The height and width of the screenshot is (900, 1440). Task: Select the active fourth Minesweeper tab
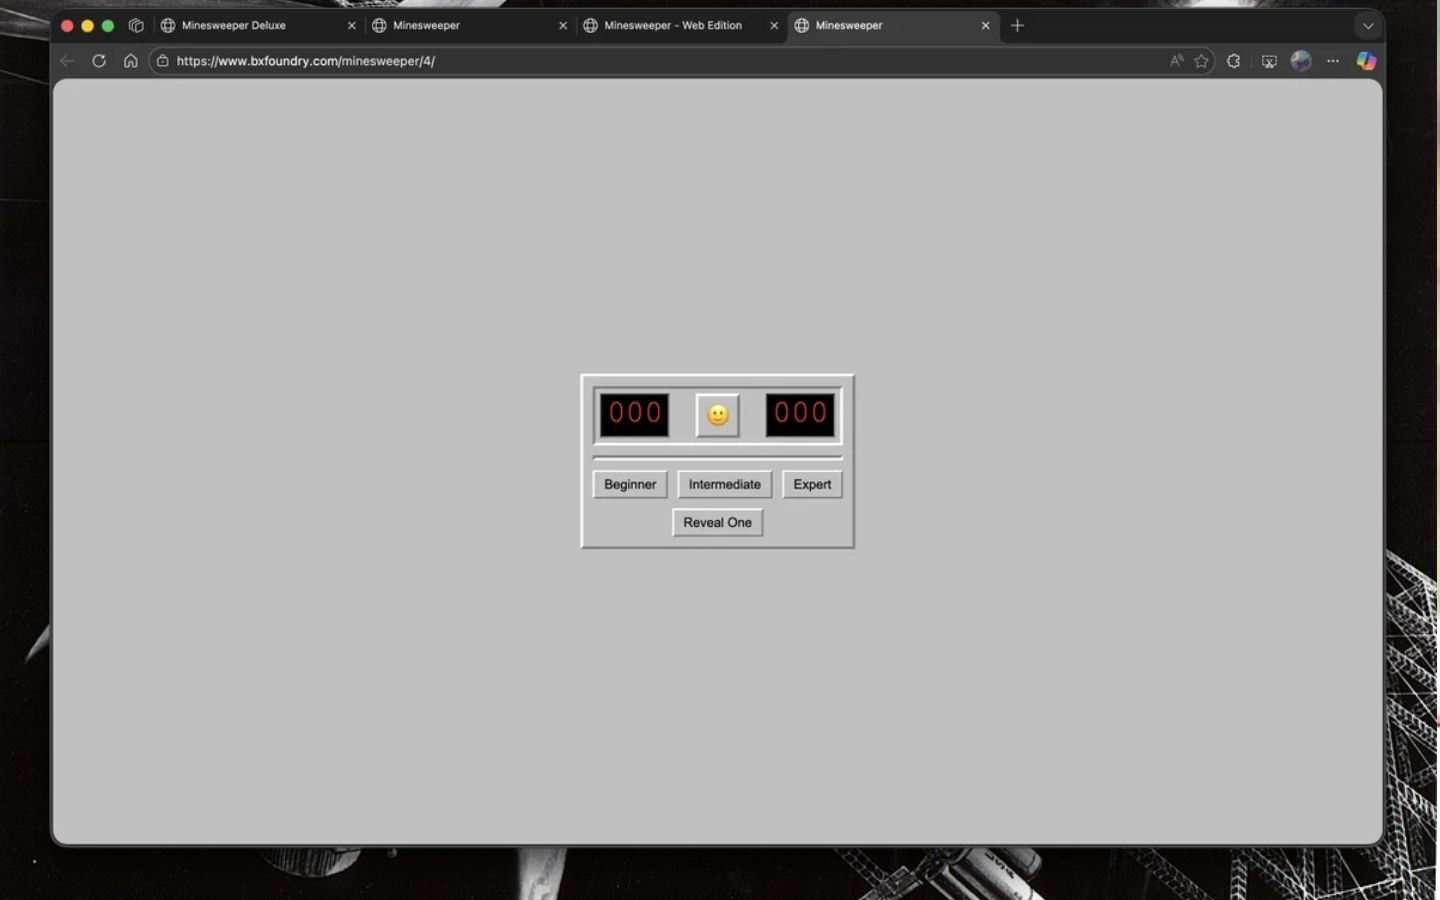(x=891, y=25)
